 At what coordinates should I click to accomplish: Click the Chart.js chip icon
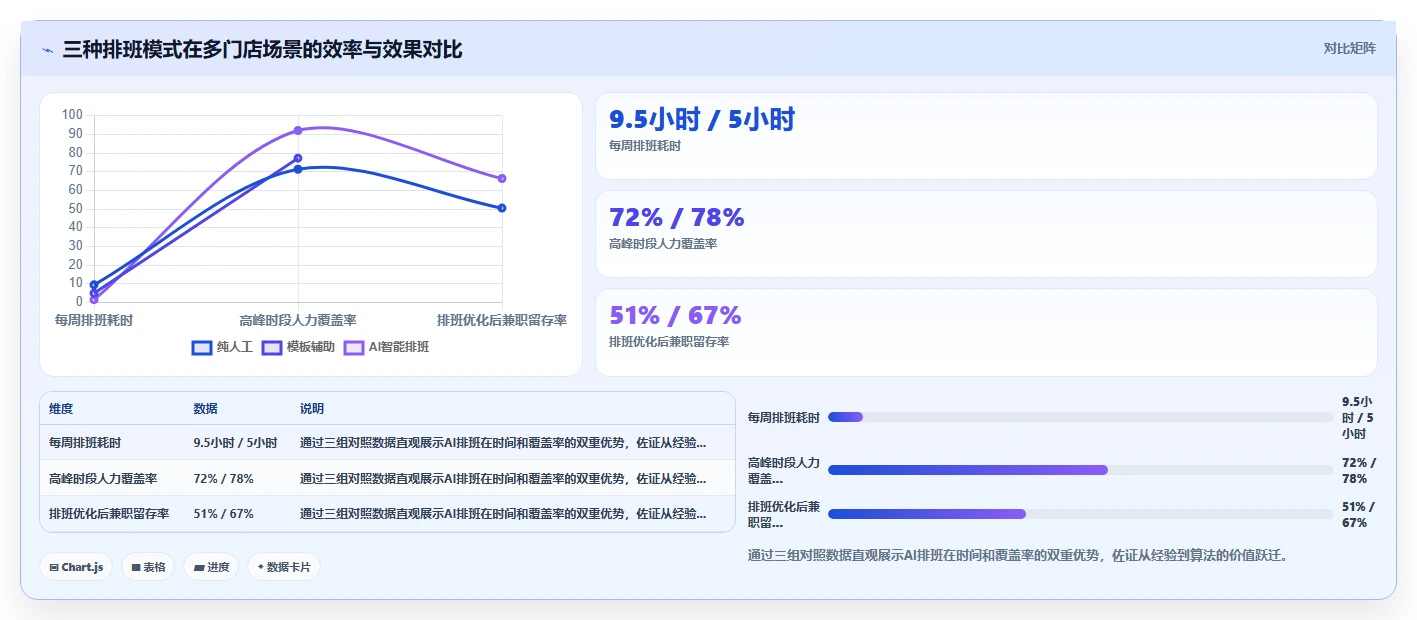54,567
